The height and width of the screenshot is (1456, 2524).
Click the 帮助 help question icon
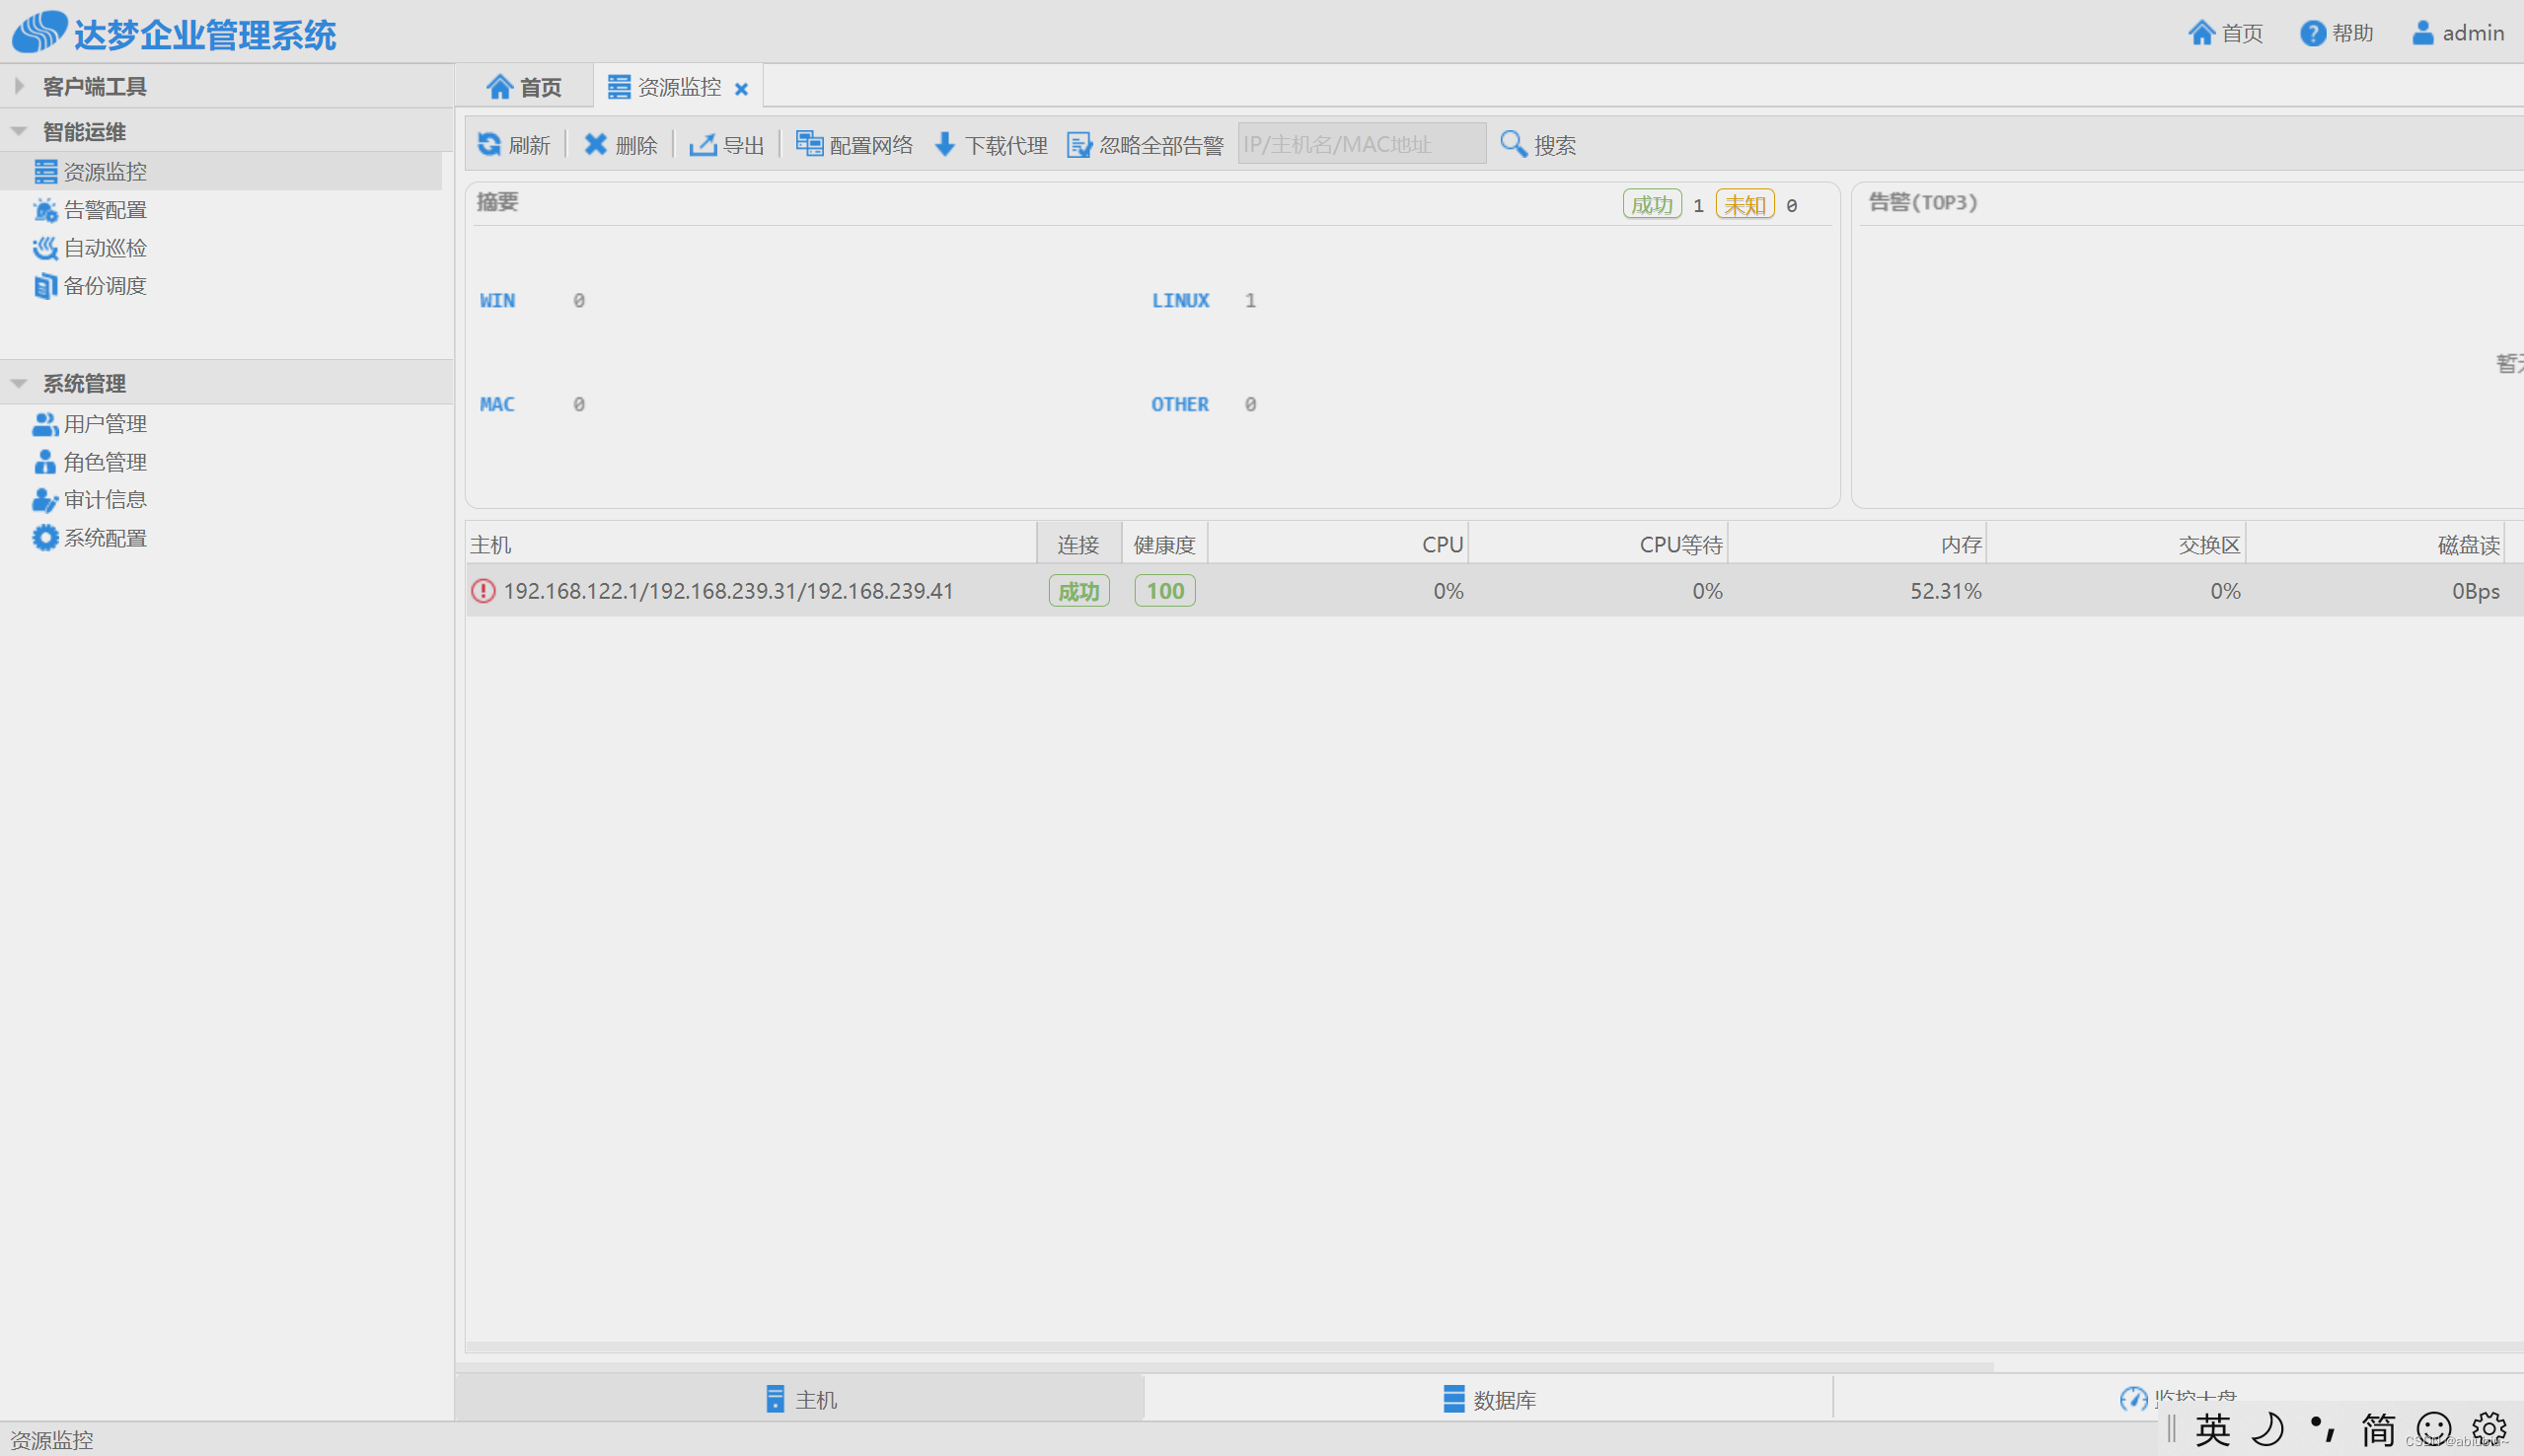(x=2313, y=33)
